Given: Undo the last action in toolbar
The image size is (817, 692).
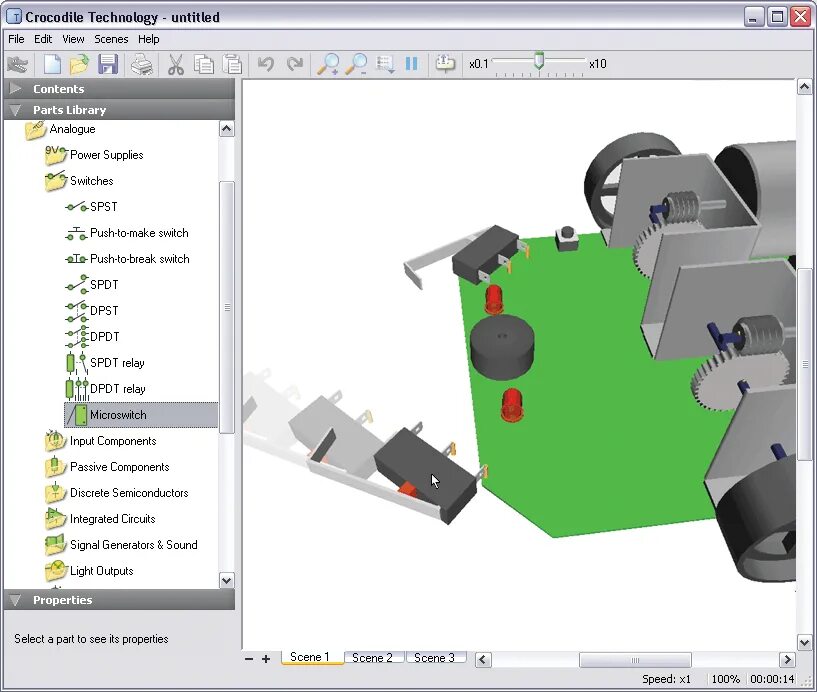Looking at the screenshot, I should click(x=266, y=64).
